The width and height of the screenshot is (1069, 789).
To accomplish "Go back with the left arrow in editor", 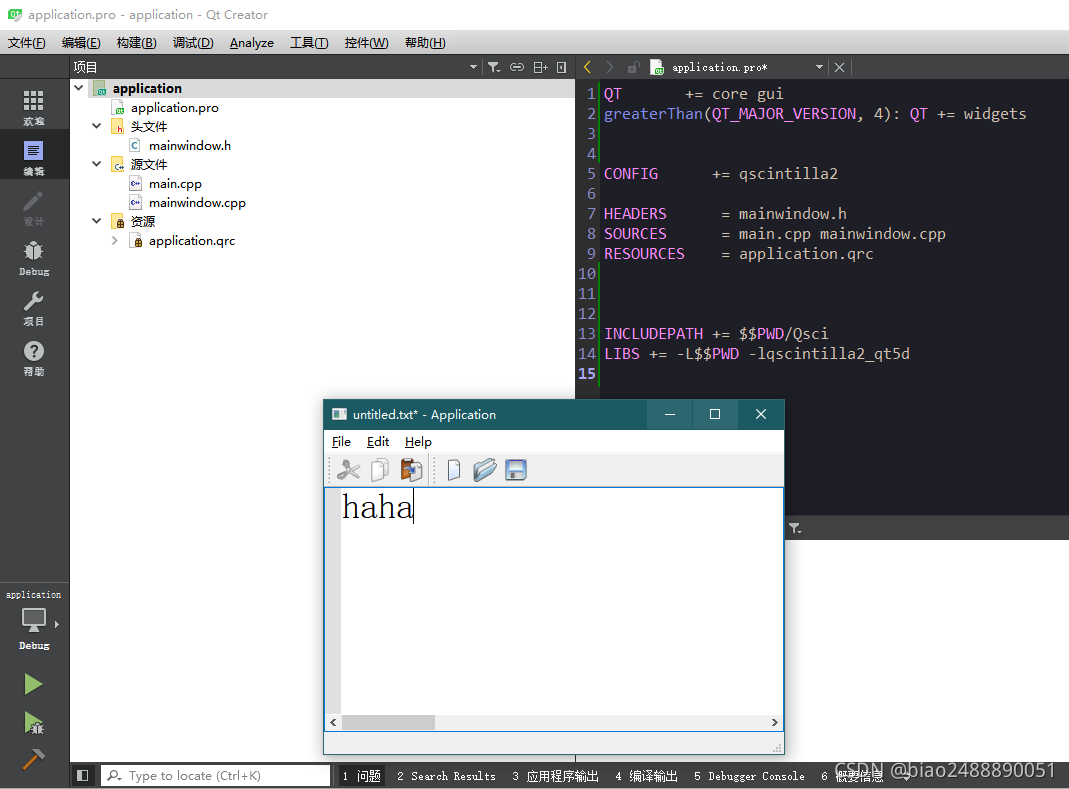I will [587, 68].
